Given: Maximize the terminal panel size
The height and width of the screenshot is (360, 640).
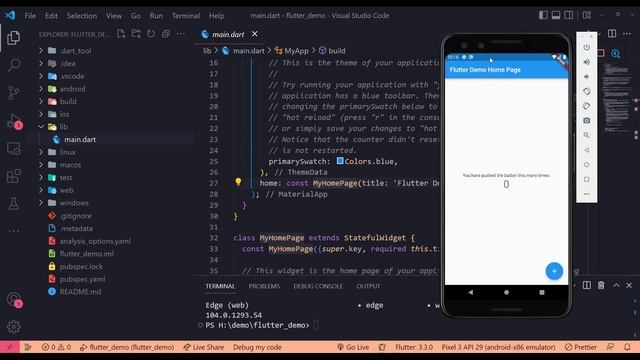Looking at the screenshot, I should point(616,285).
